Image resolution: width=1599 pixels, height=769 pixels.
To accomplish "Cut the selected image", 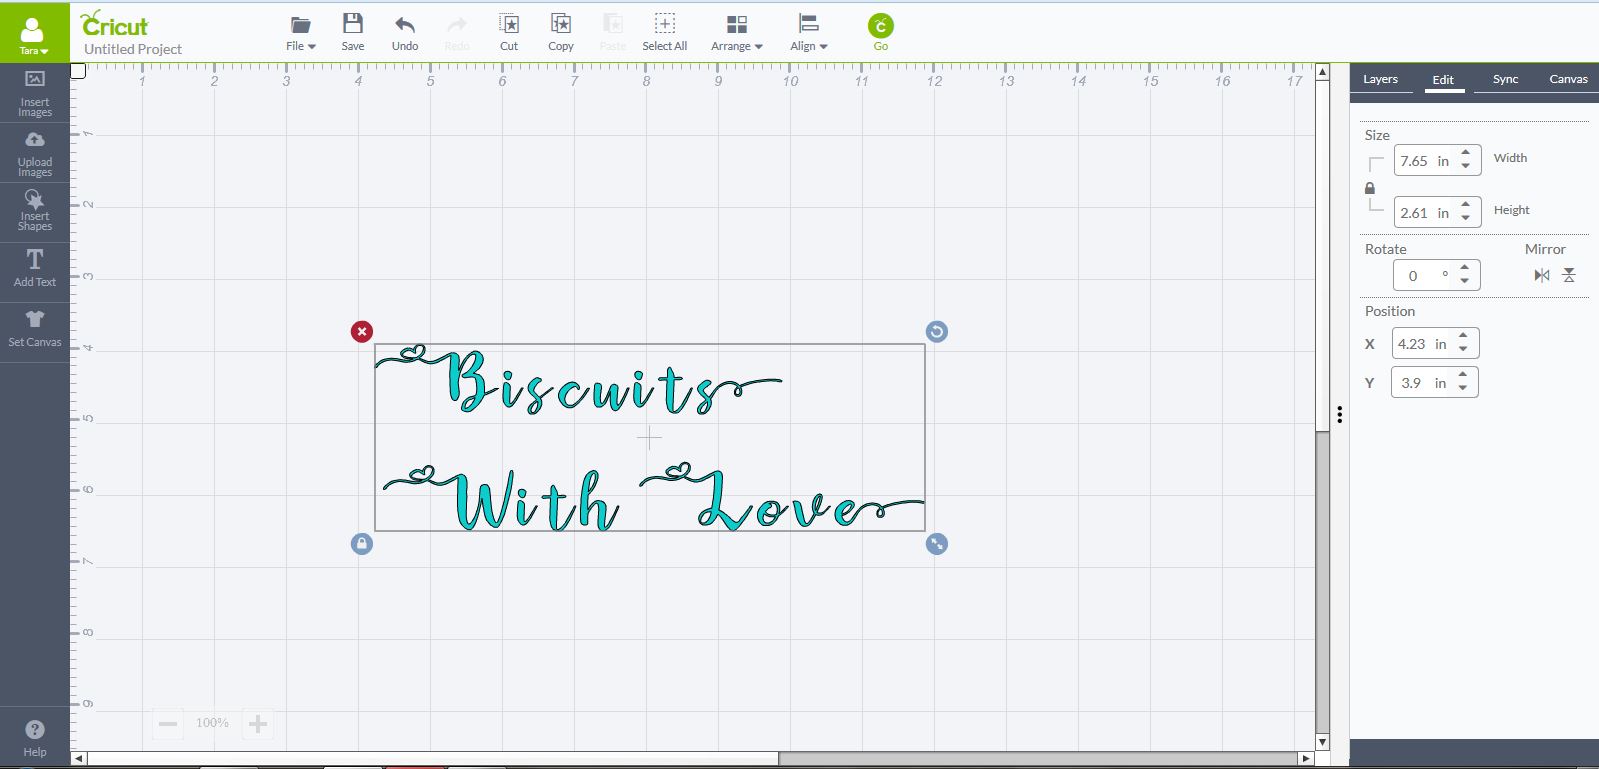I will 509,33.
